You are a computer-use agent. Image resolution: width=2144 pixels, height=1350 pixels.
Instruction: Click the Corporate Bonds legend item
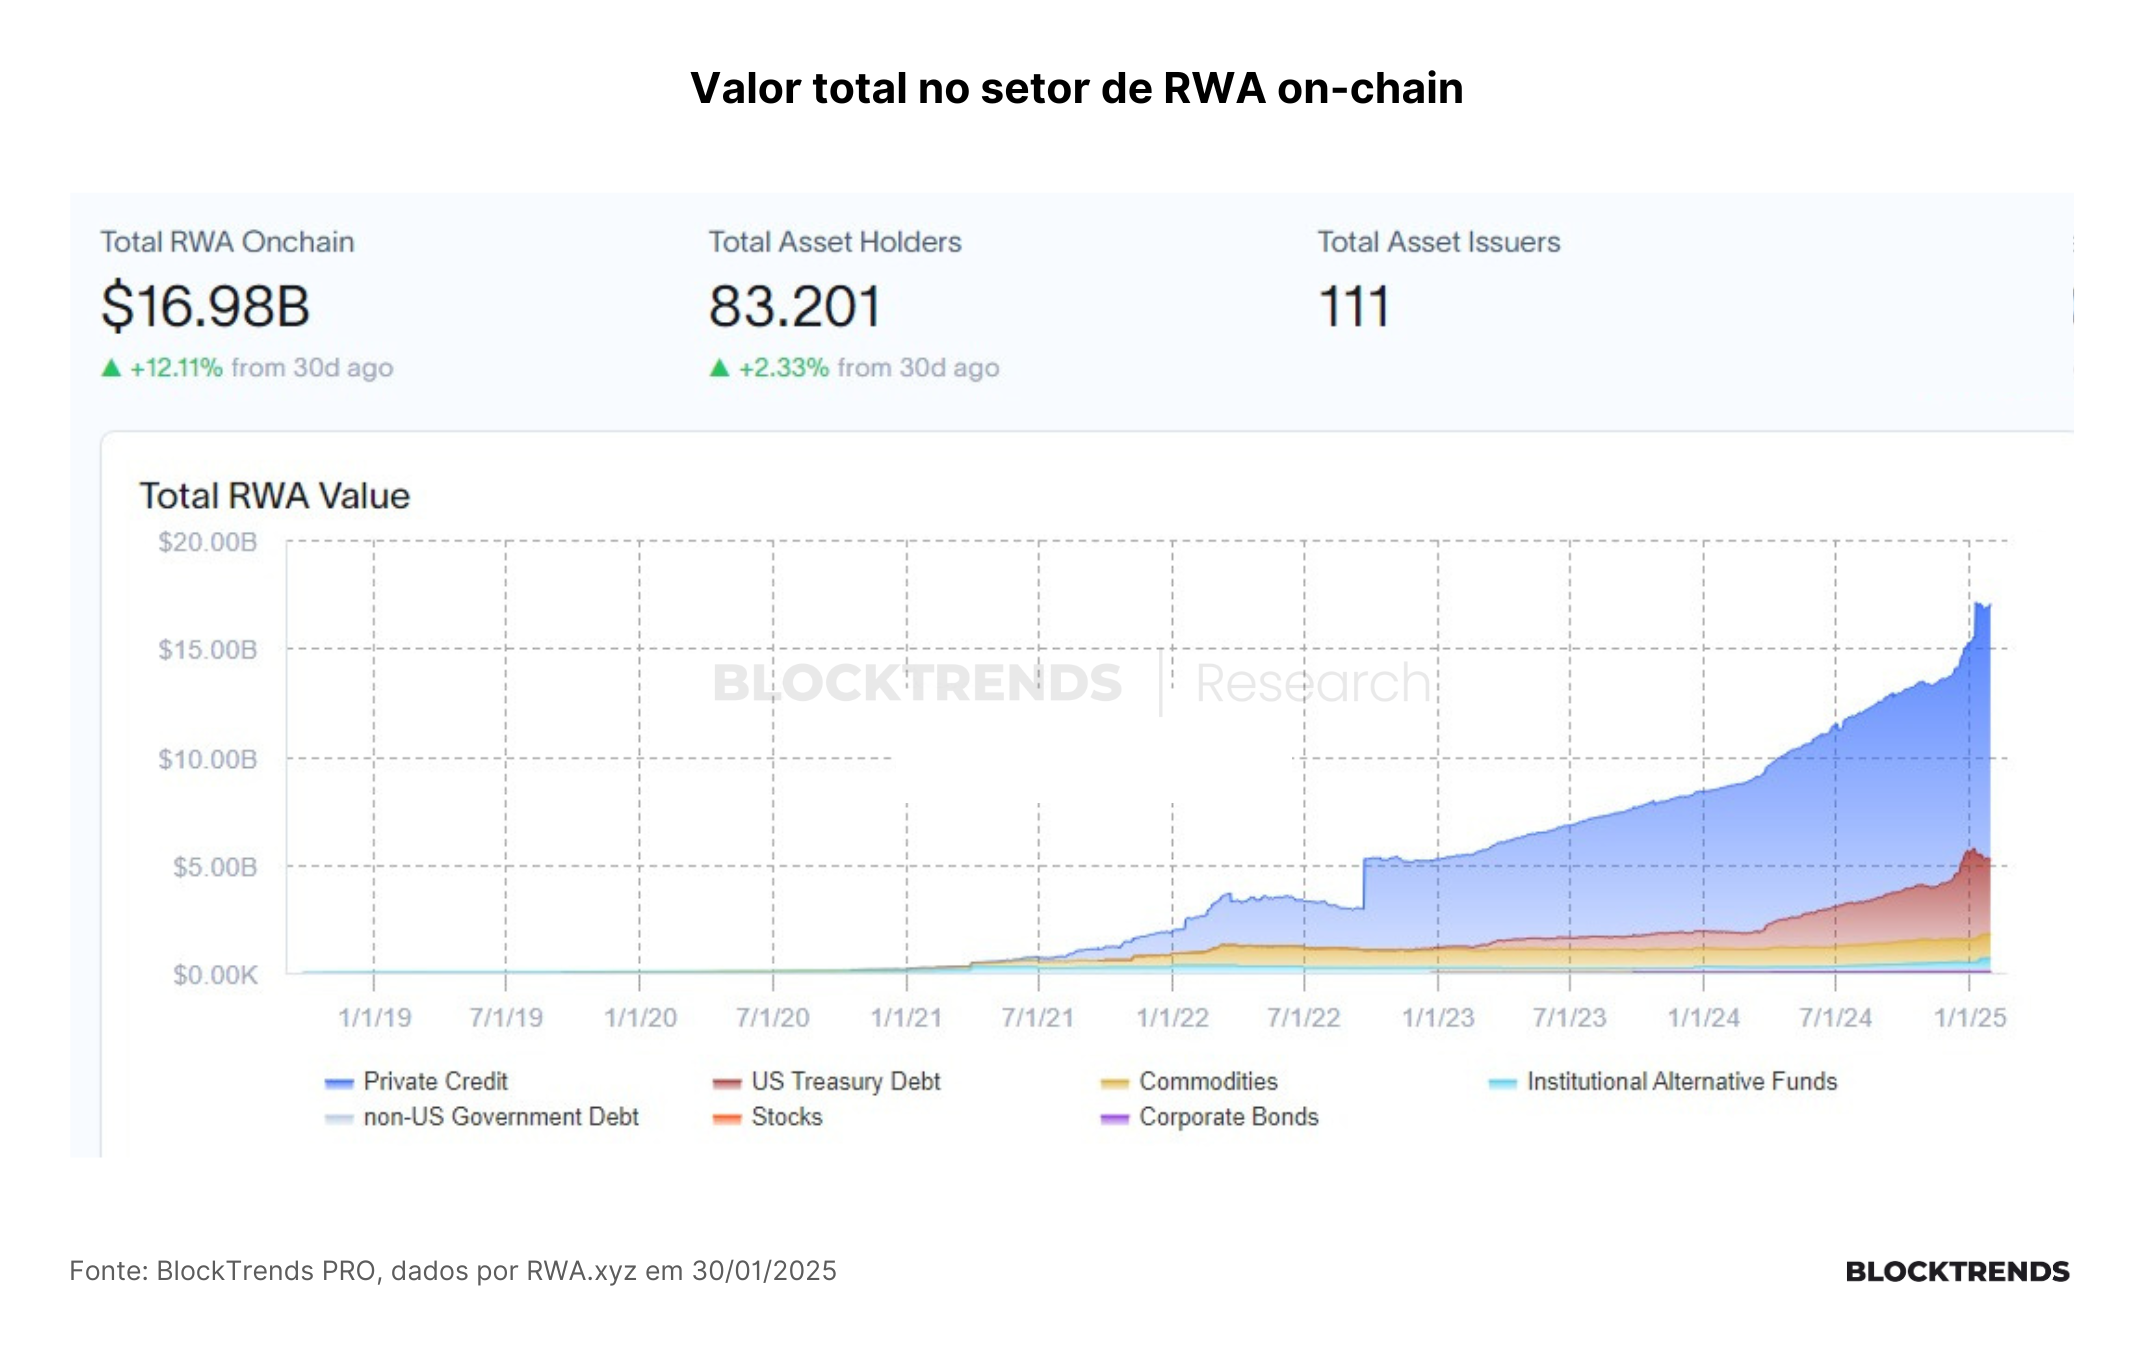tap(1209, 1116)
